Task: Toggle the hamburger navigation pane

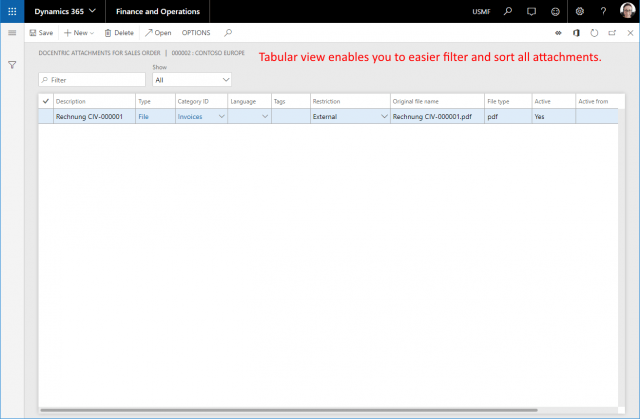Action: [x=12, y=33]
